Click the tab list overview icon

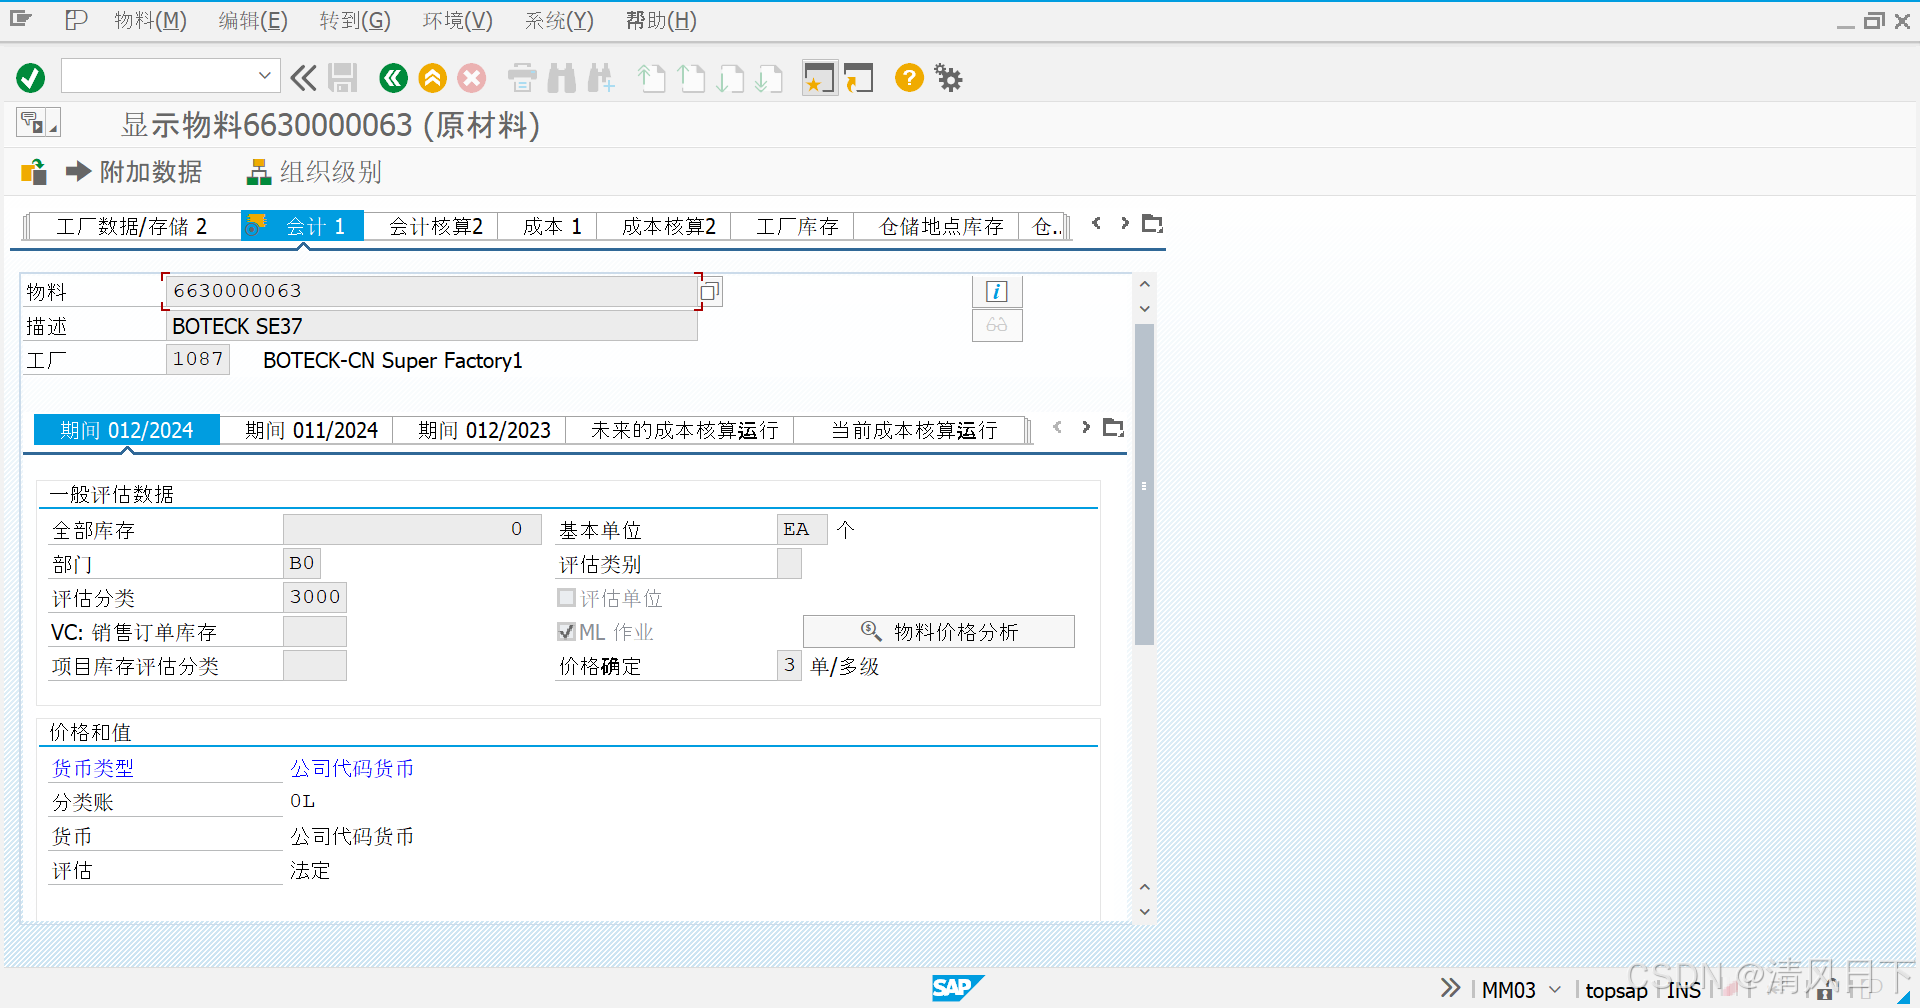[1151, 223]
